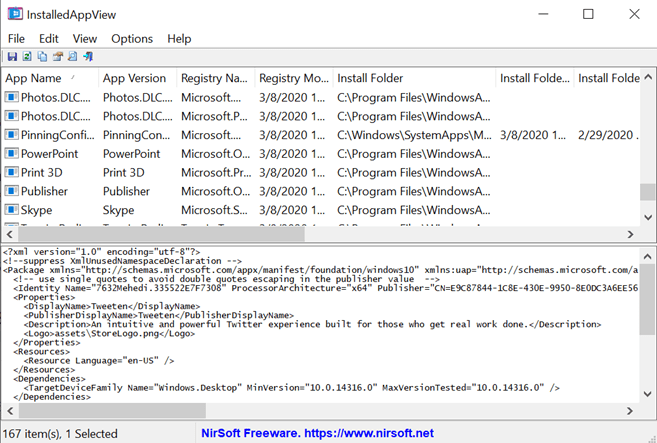The height and width of the screenshot is (443, 657).
Task: Sort by the Registry Mo... column header
Action: [x=294, y=78]
